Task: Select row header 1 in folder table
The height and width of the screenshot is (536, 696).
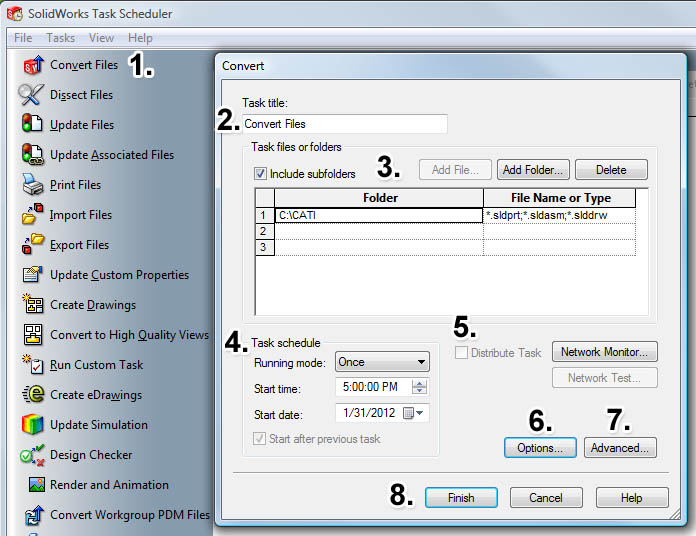Action: pos(265,215)
